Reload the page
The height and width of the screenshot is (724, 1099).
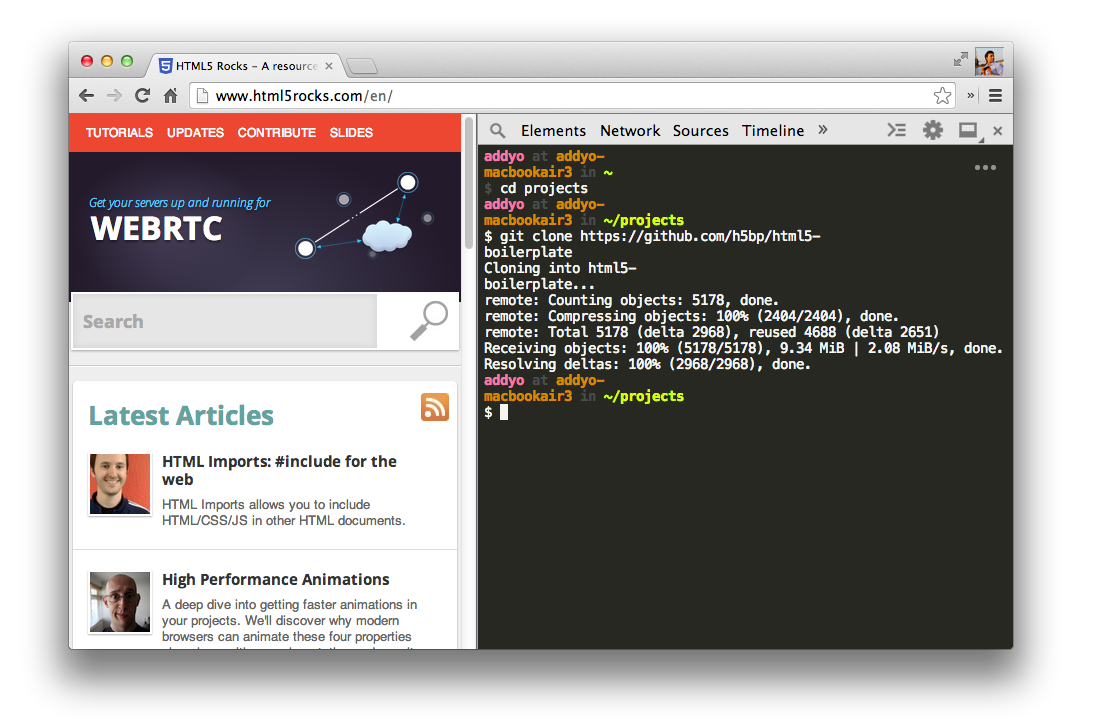(142, 96)
